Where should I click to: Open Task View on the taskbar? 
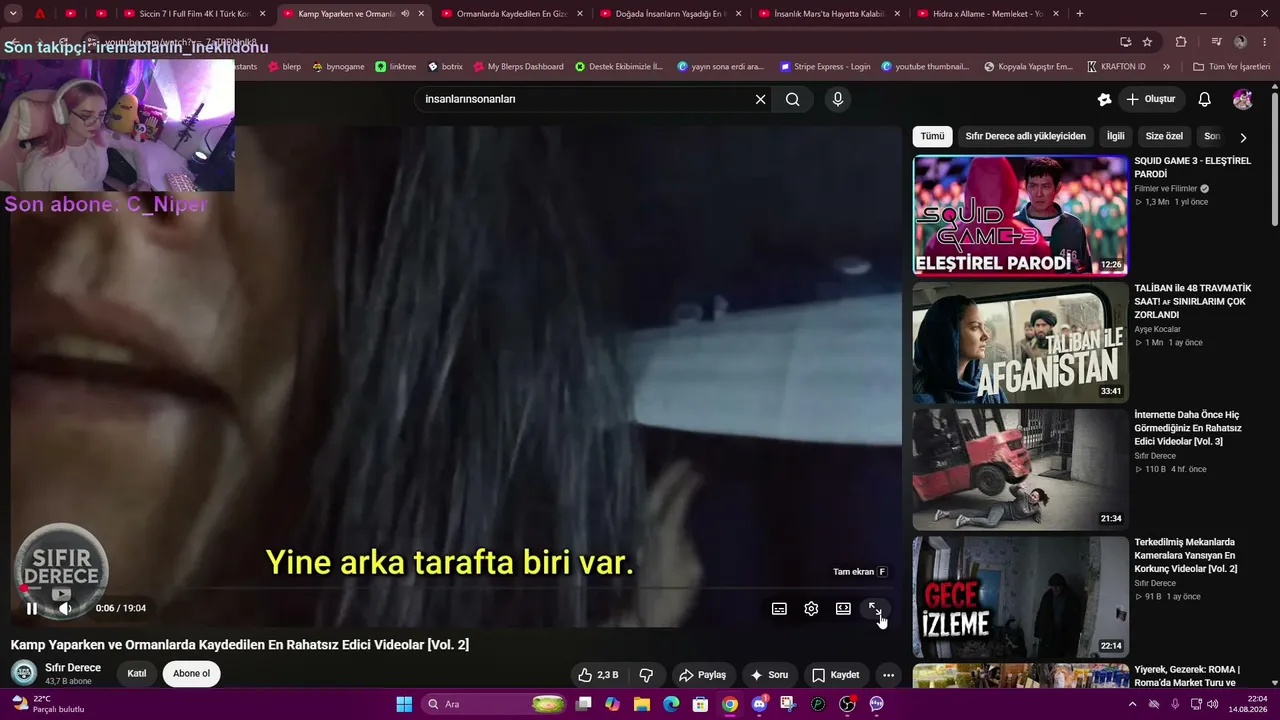click(x=584, y=704)
